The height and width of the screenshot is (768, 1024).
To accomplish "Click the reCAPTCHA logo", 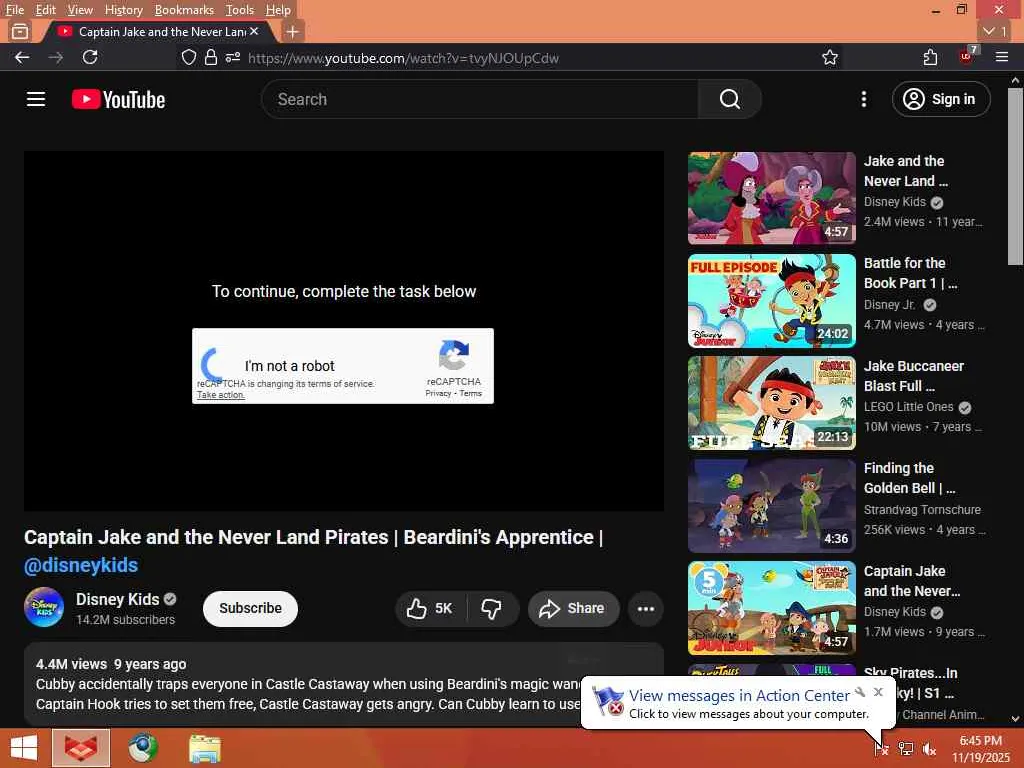I will tap(454, 356).
